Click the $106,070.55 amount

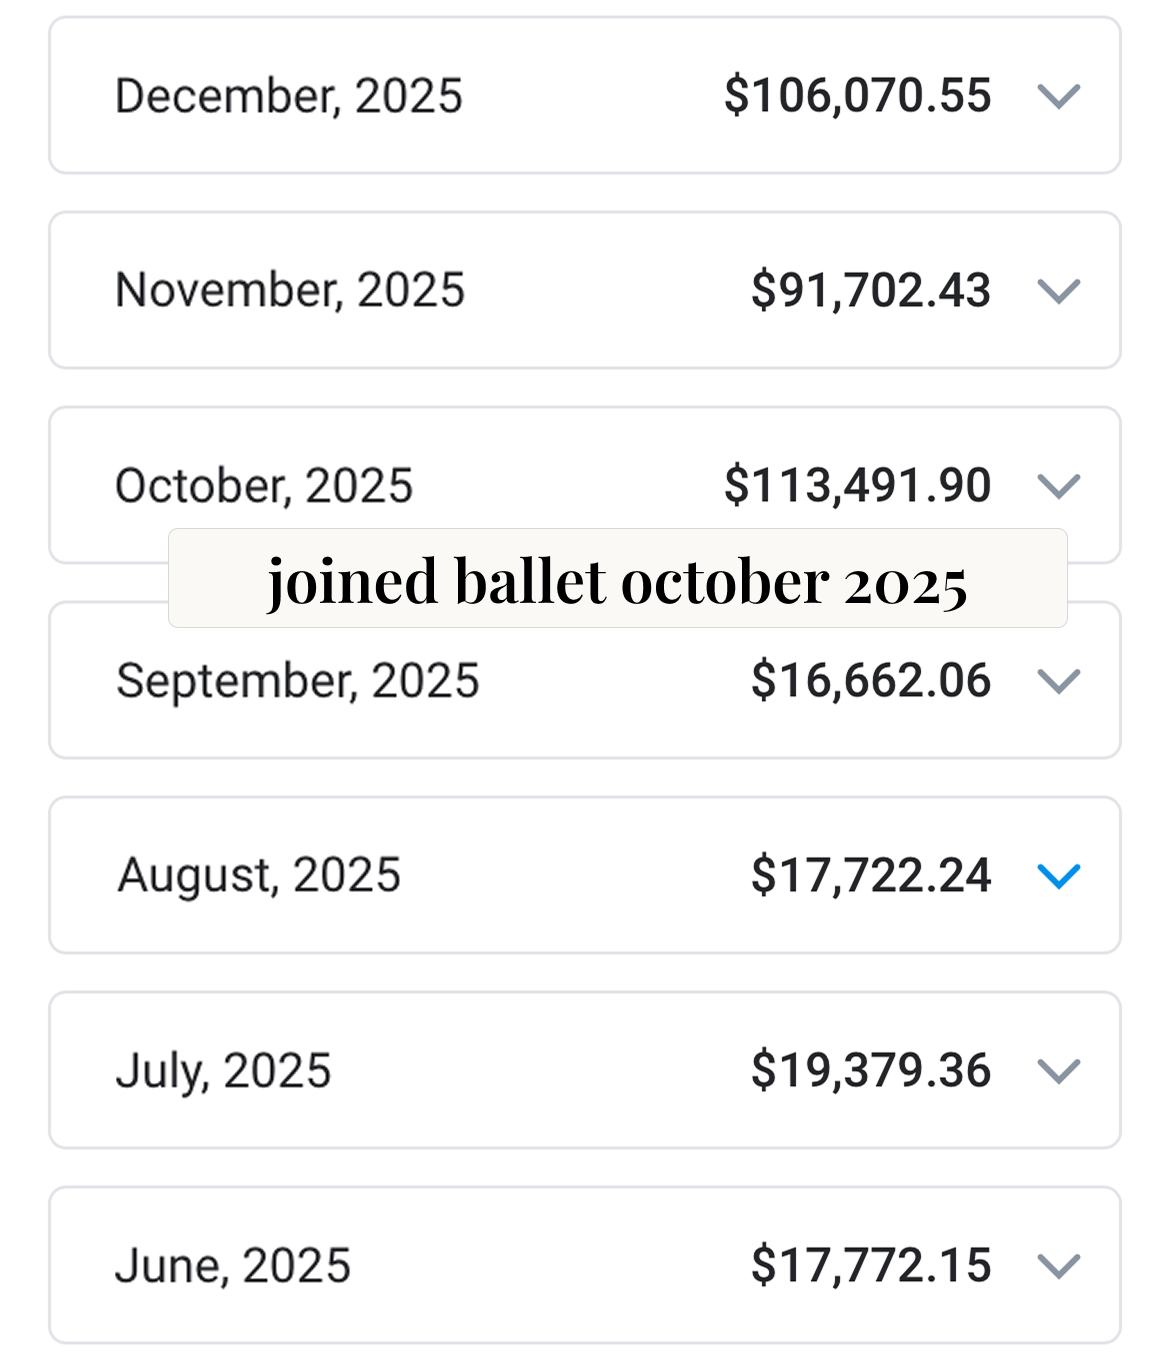click(x=857, y=96)
